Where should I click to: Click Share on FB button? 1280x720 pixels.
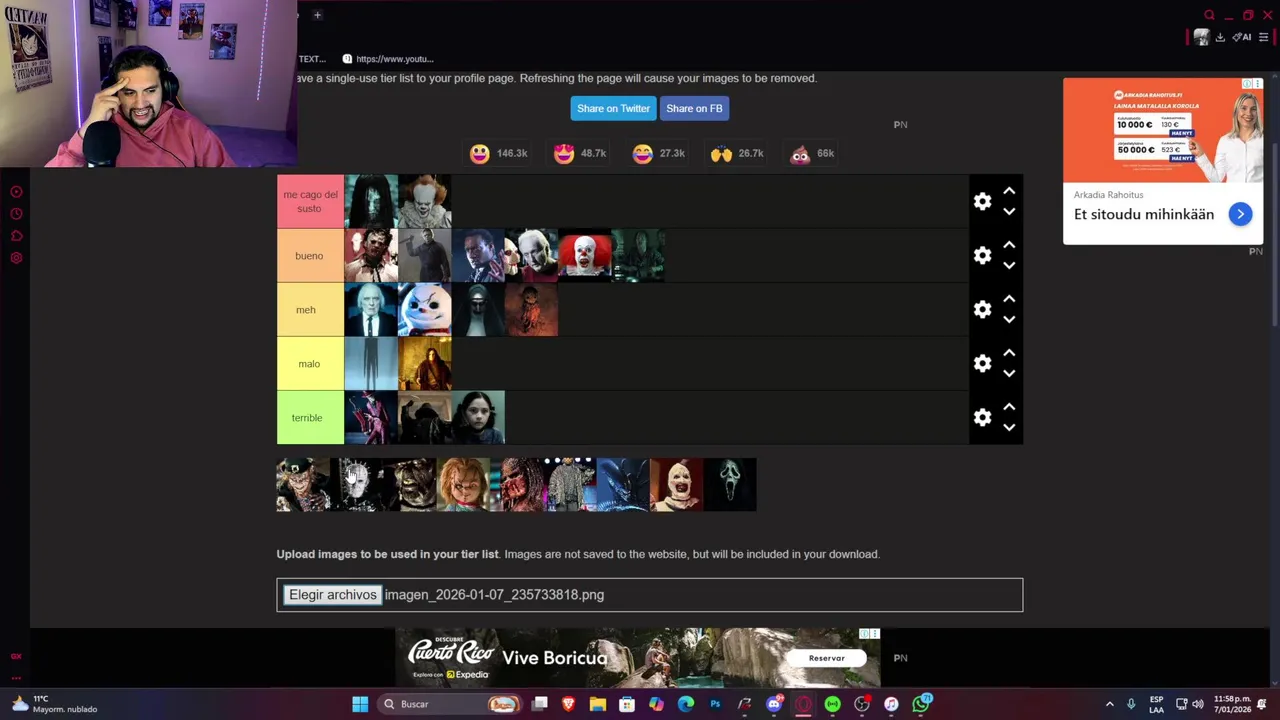click(x=694, y=108)
